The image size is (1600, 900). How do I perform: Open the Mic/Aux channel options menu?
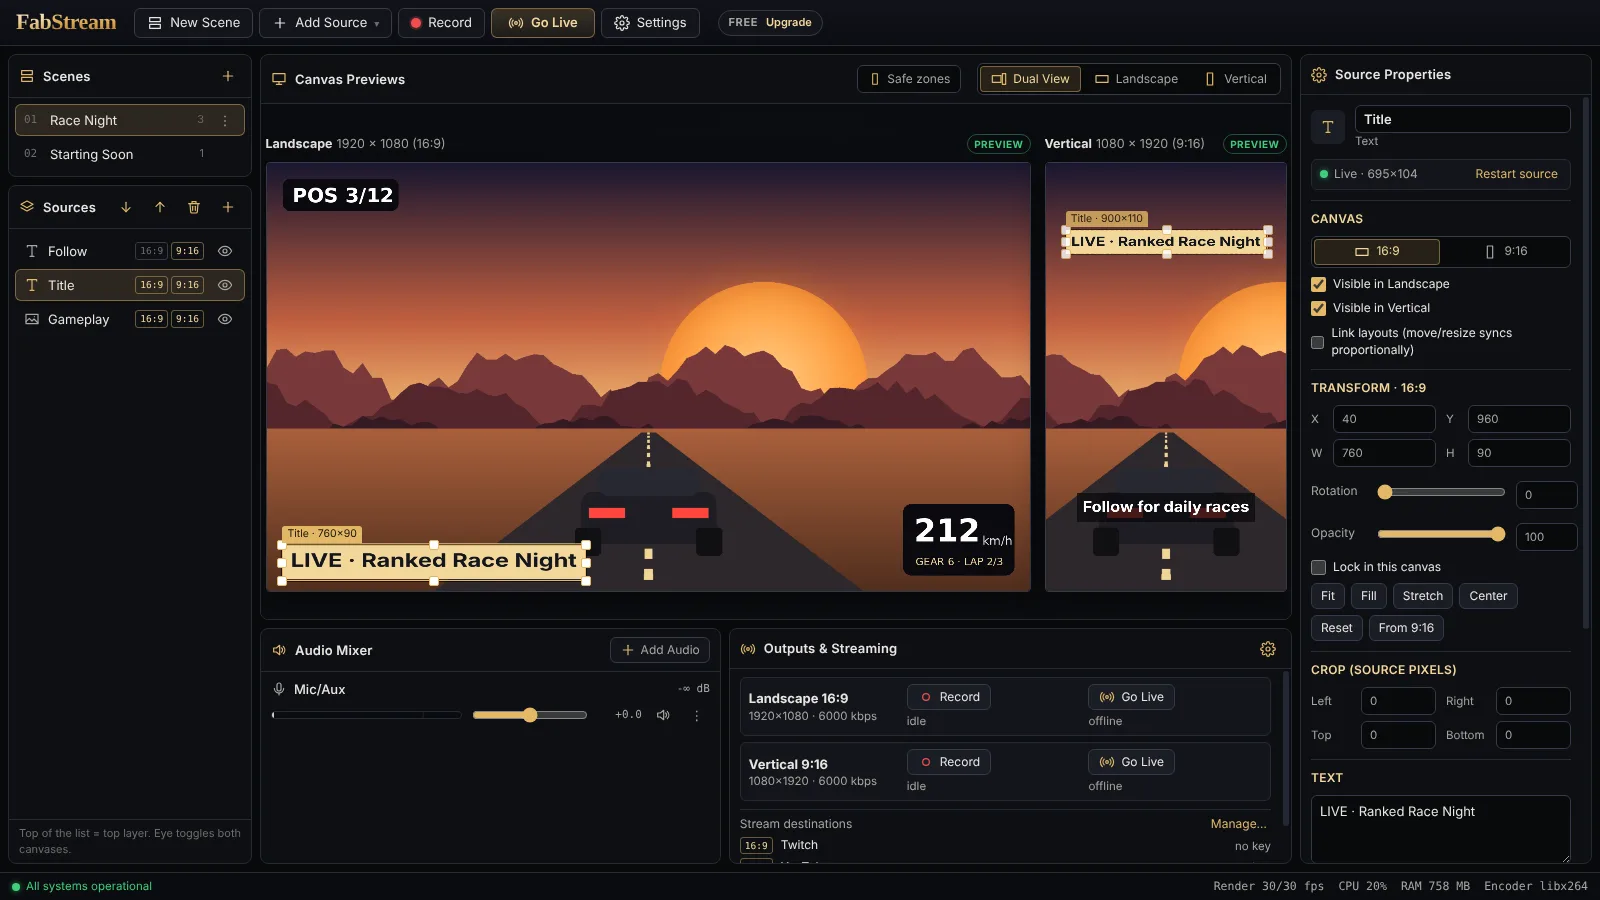pyautogui.click(x=697, y=715)
